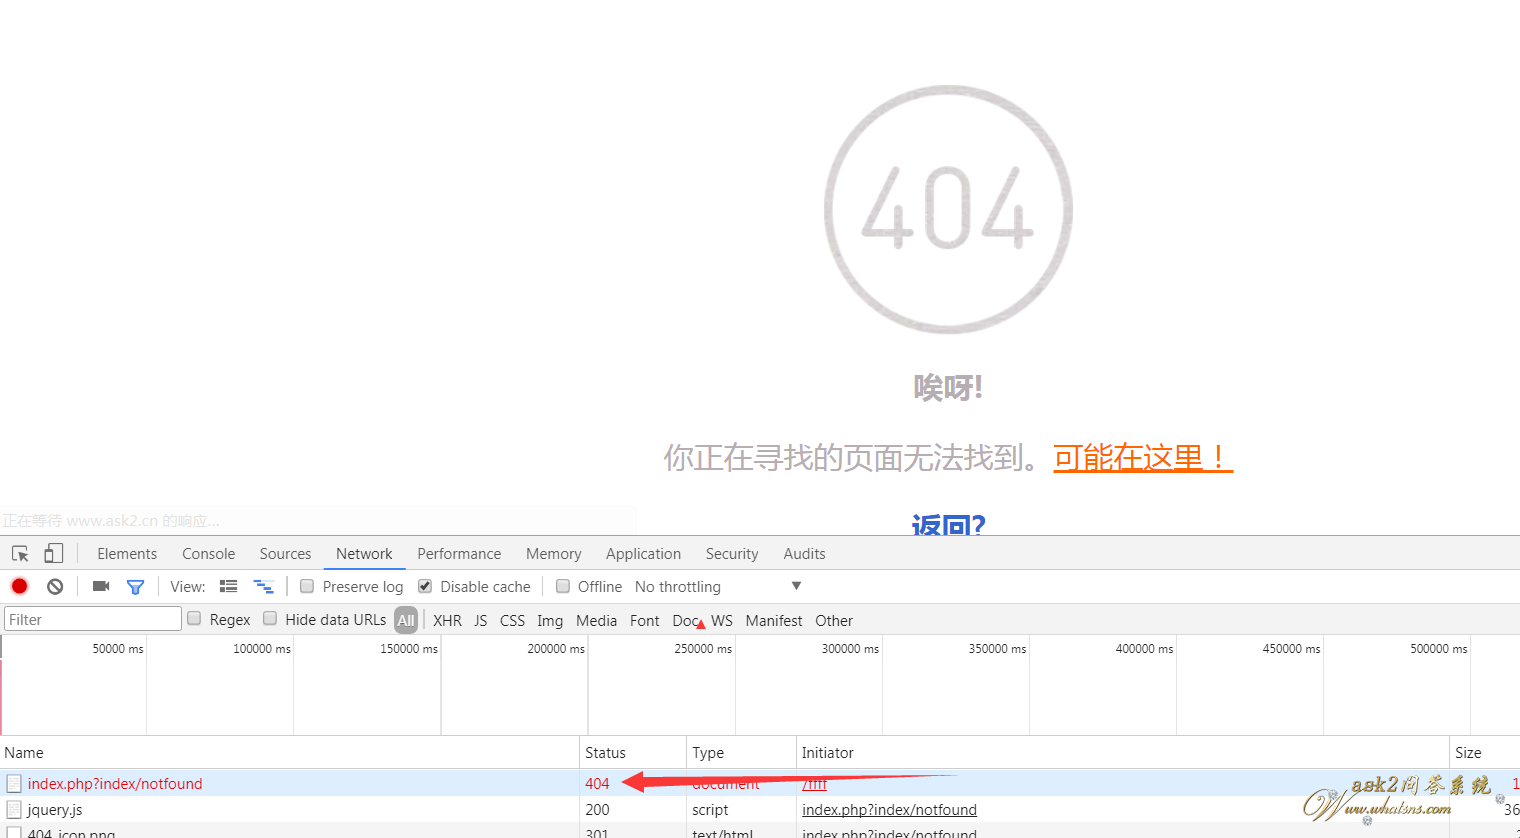Switch to the Sources tab

click(x=285, y=554)
